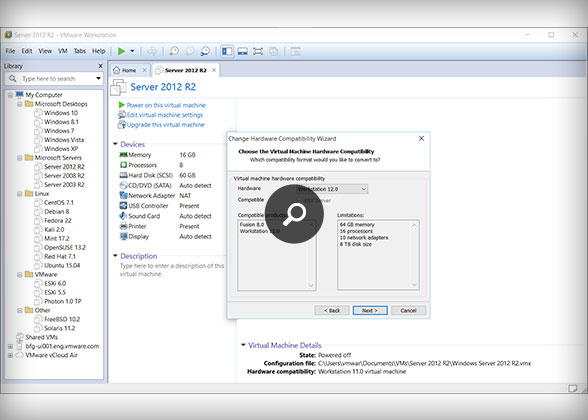Open the Edit menu

point(27,51)
